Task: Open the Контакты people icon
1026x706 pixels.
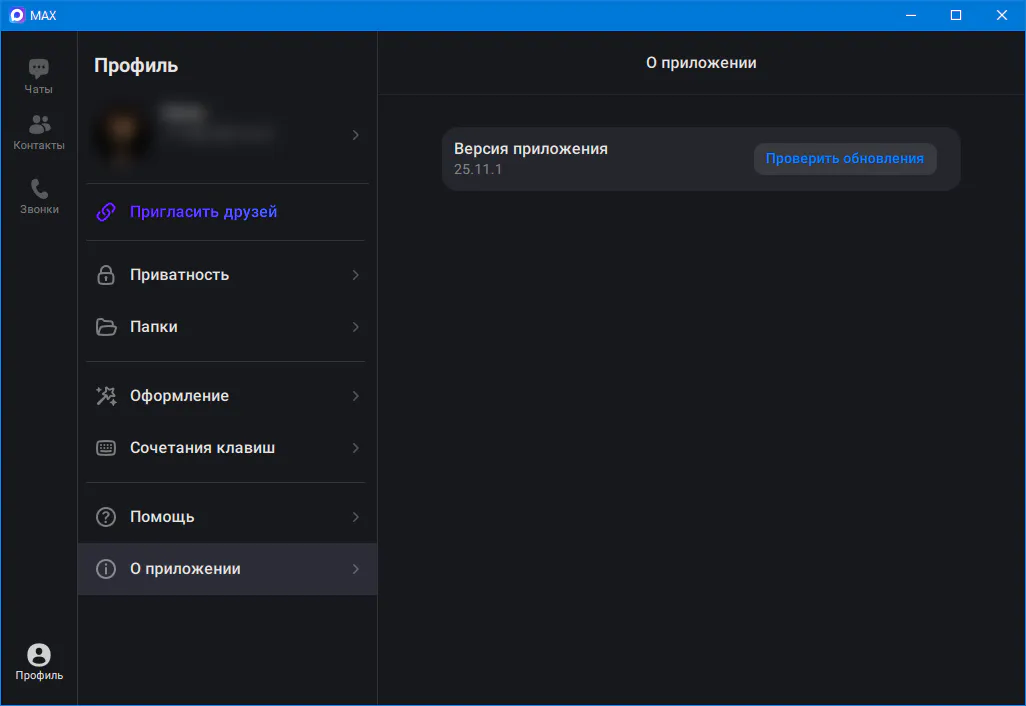Action: point(39,124)
